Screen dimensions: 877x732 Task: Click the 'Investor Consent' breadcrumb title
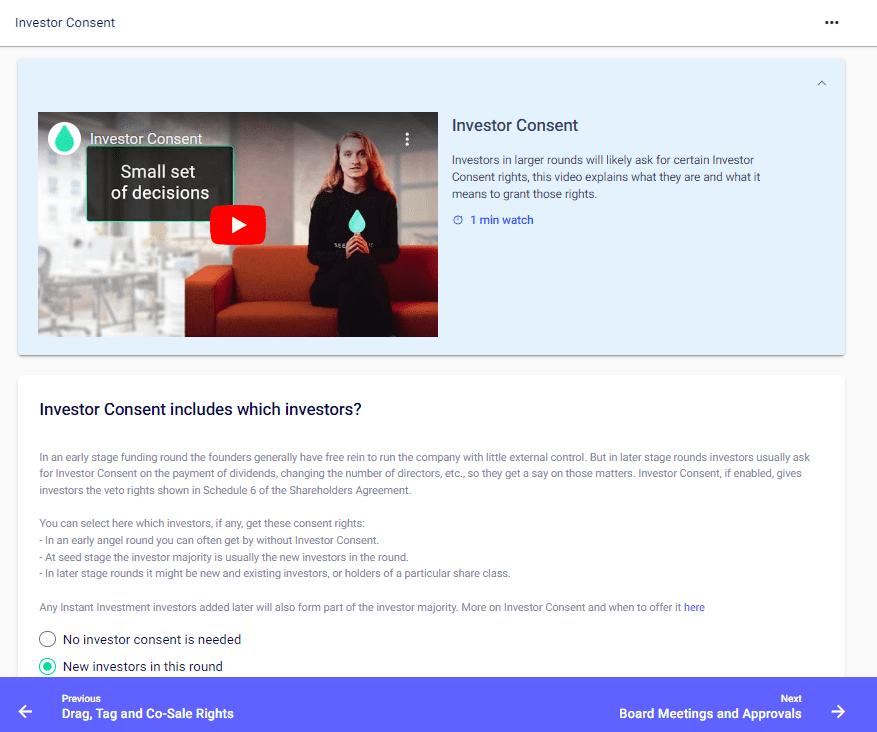[x=64, y=22]
